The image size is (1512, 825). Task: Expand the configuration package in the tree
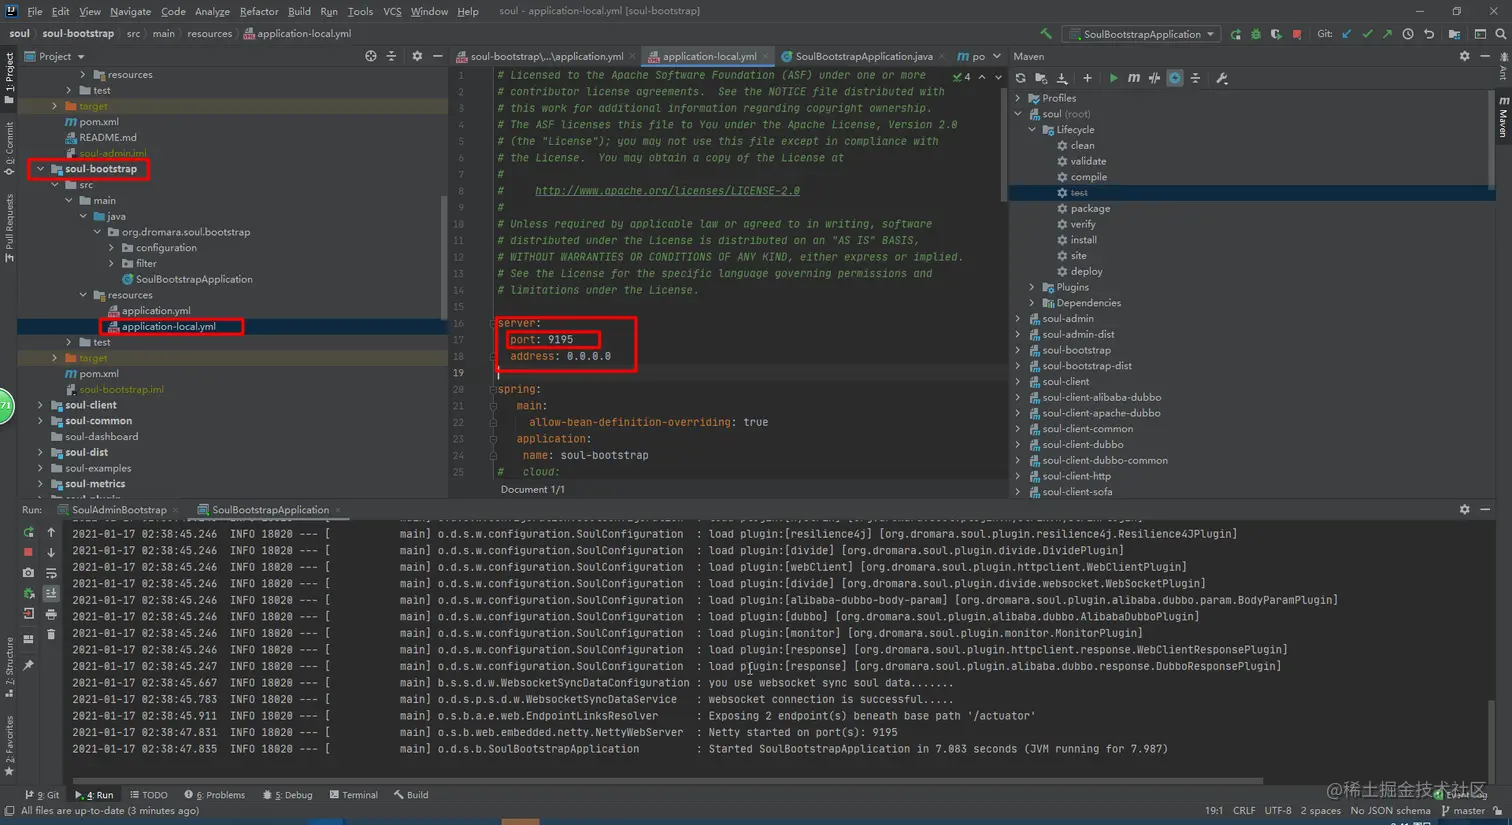(x=112, y=248)
